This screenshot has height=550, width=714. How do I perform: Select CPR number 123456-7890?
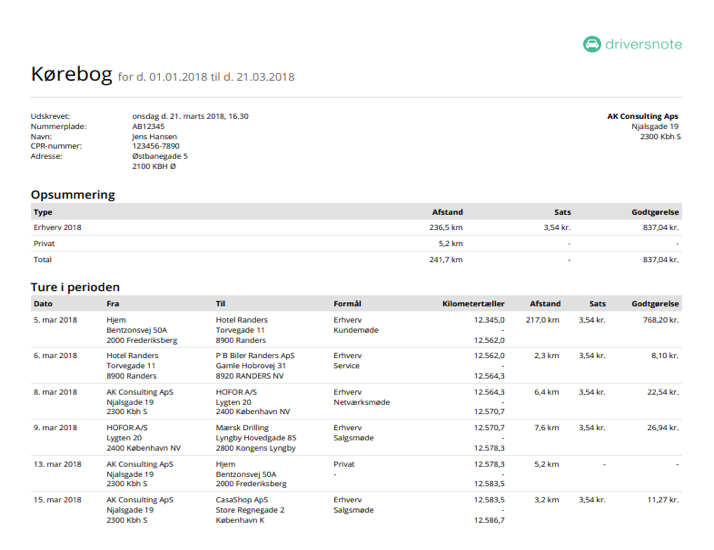click(156, 146)
